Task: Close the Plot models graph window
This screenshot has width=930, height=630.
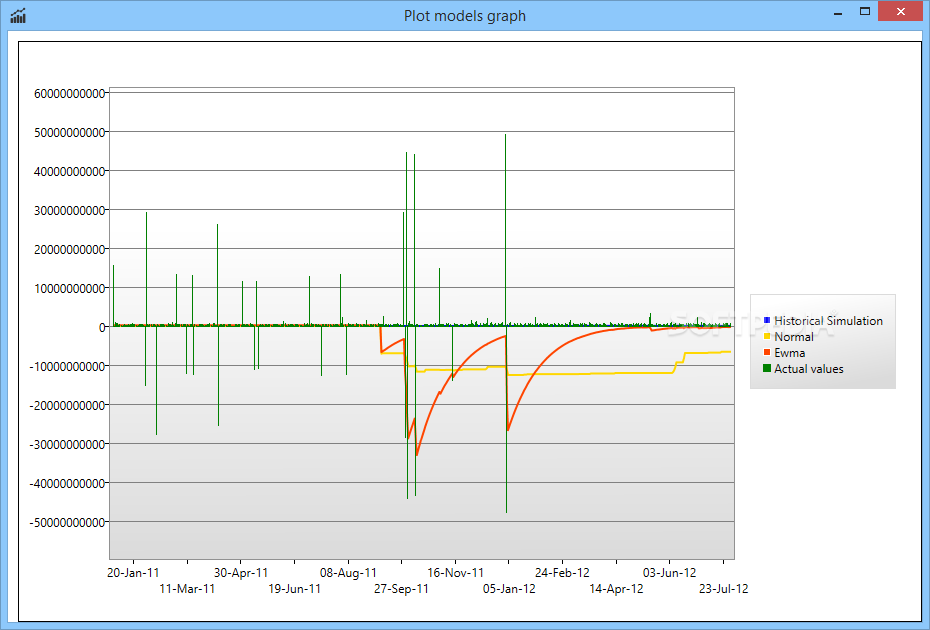Action: click(x=901, y=12)
